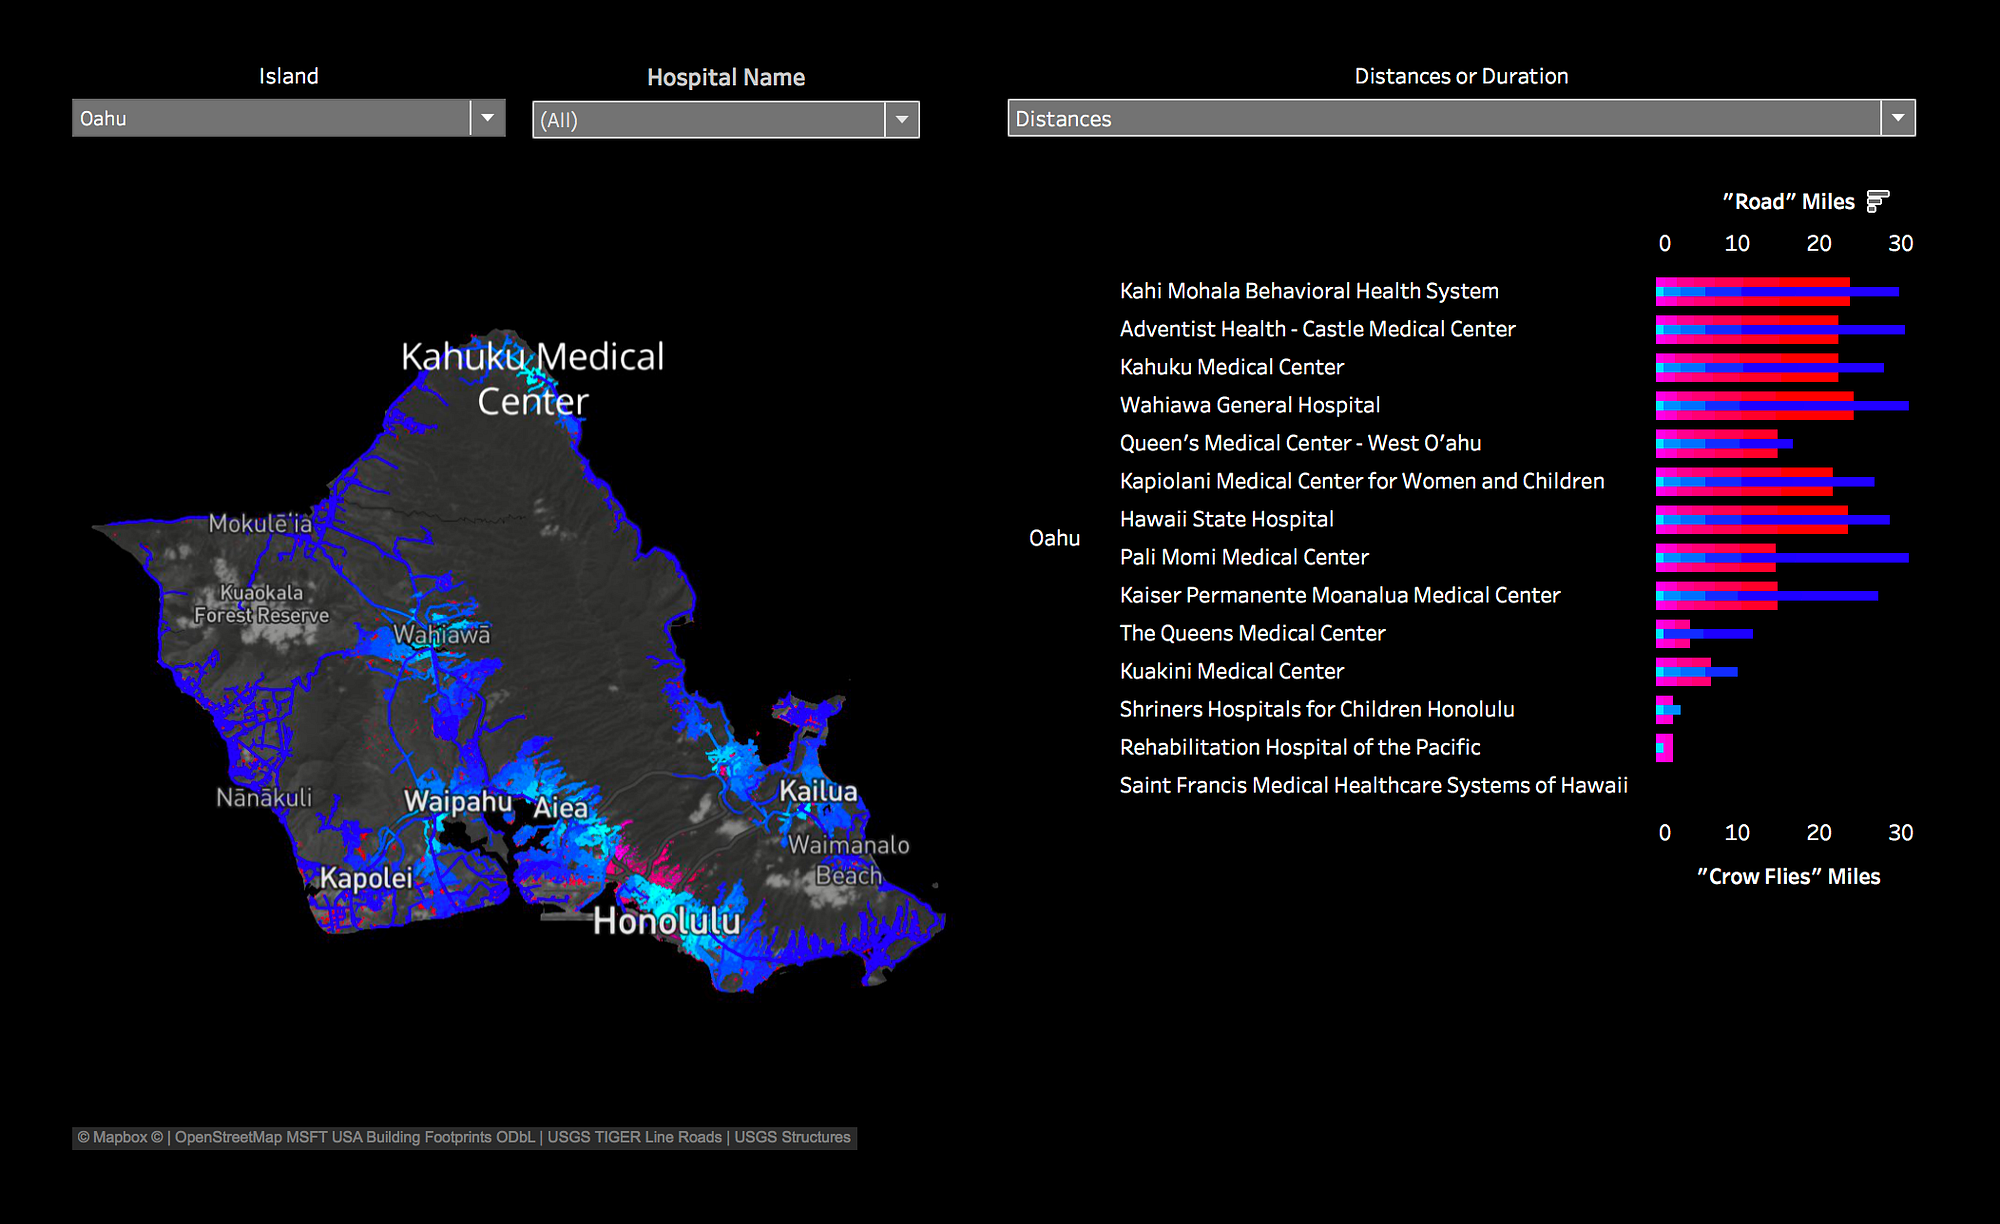
Task: Select Kahi Mohala Behavioral Health System label
Action: point(1308,291)
